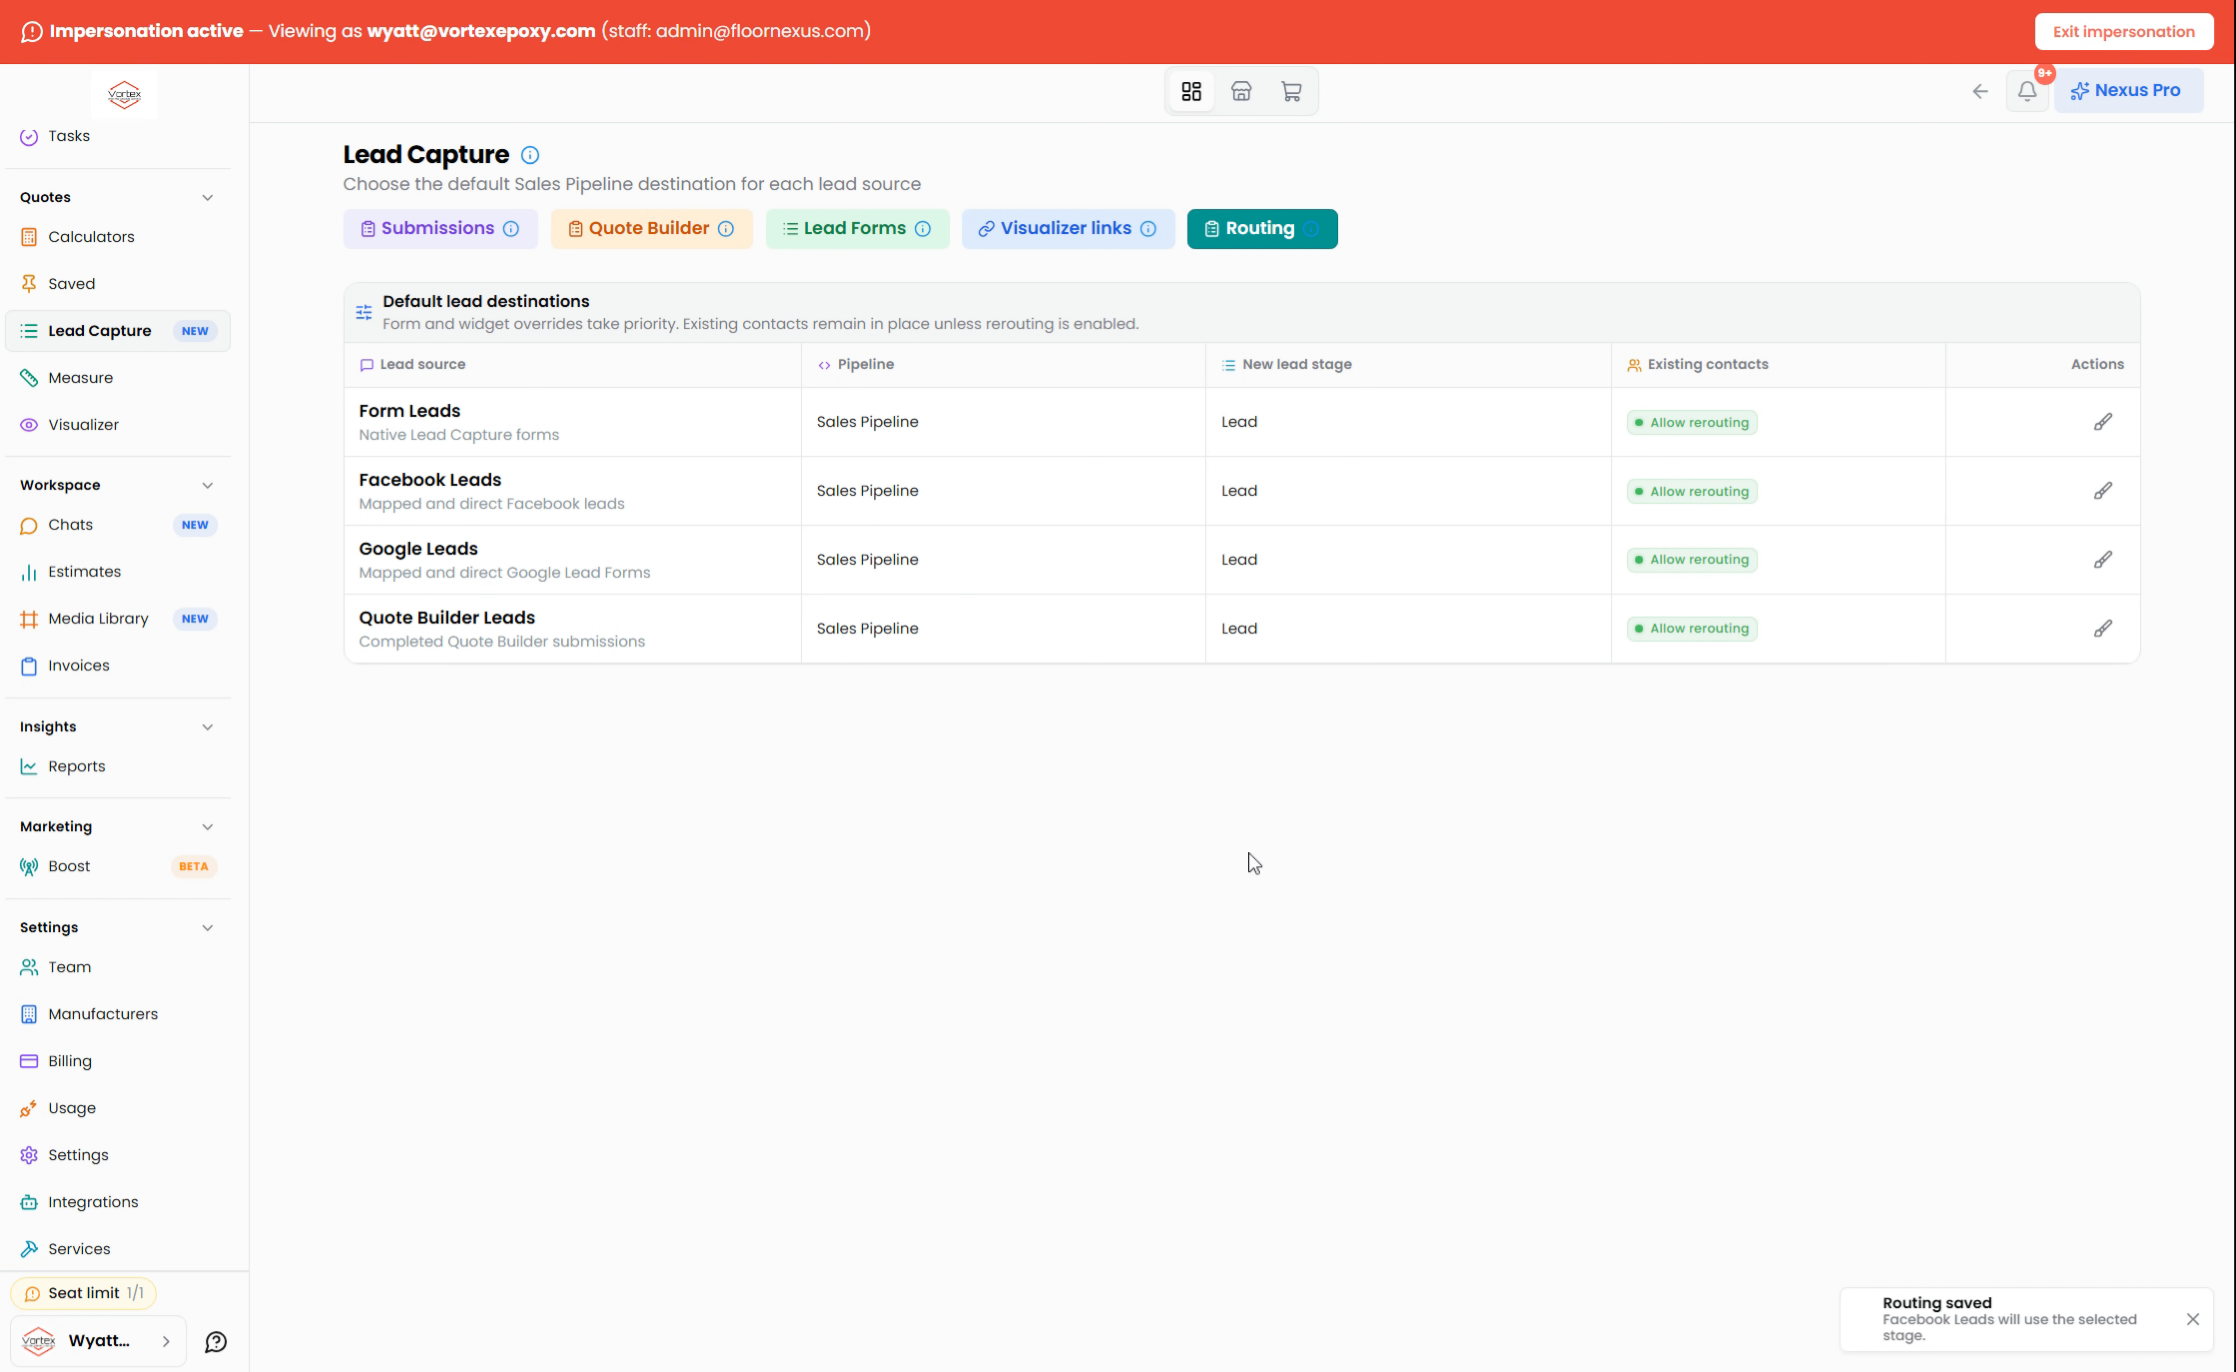Click the info icon beside Lead Capture title

coord(530,155)
